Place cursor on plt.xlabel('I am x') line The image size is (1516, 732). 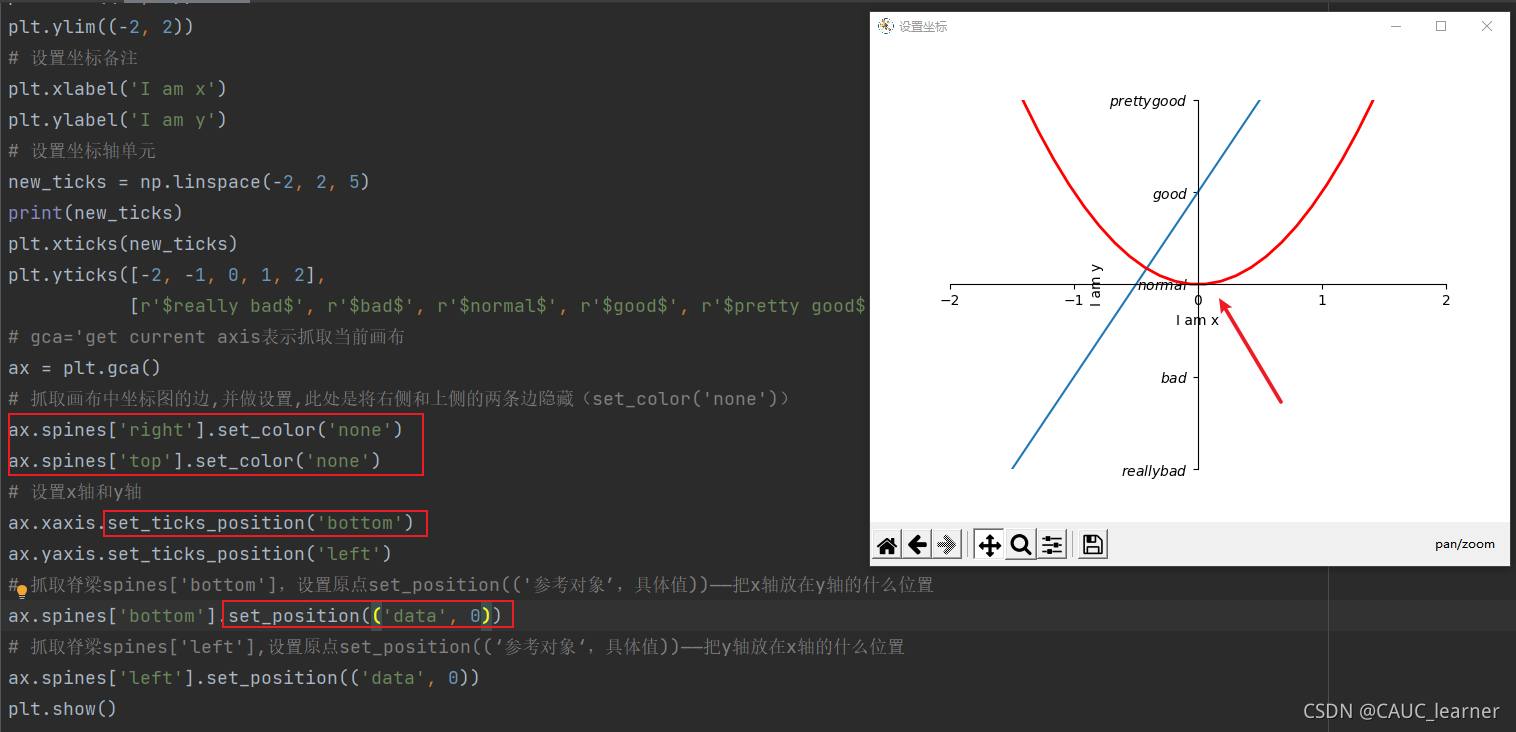click(118, 89)
